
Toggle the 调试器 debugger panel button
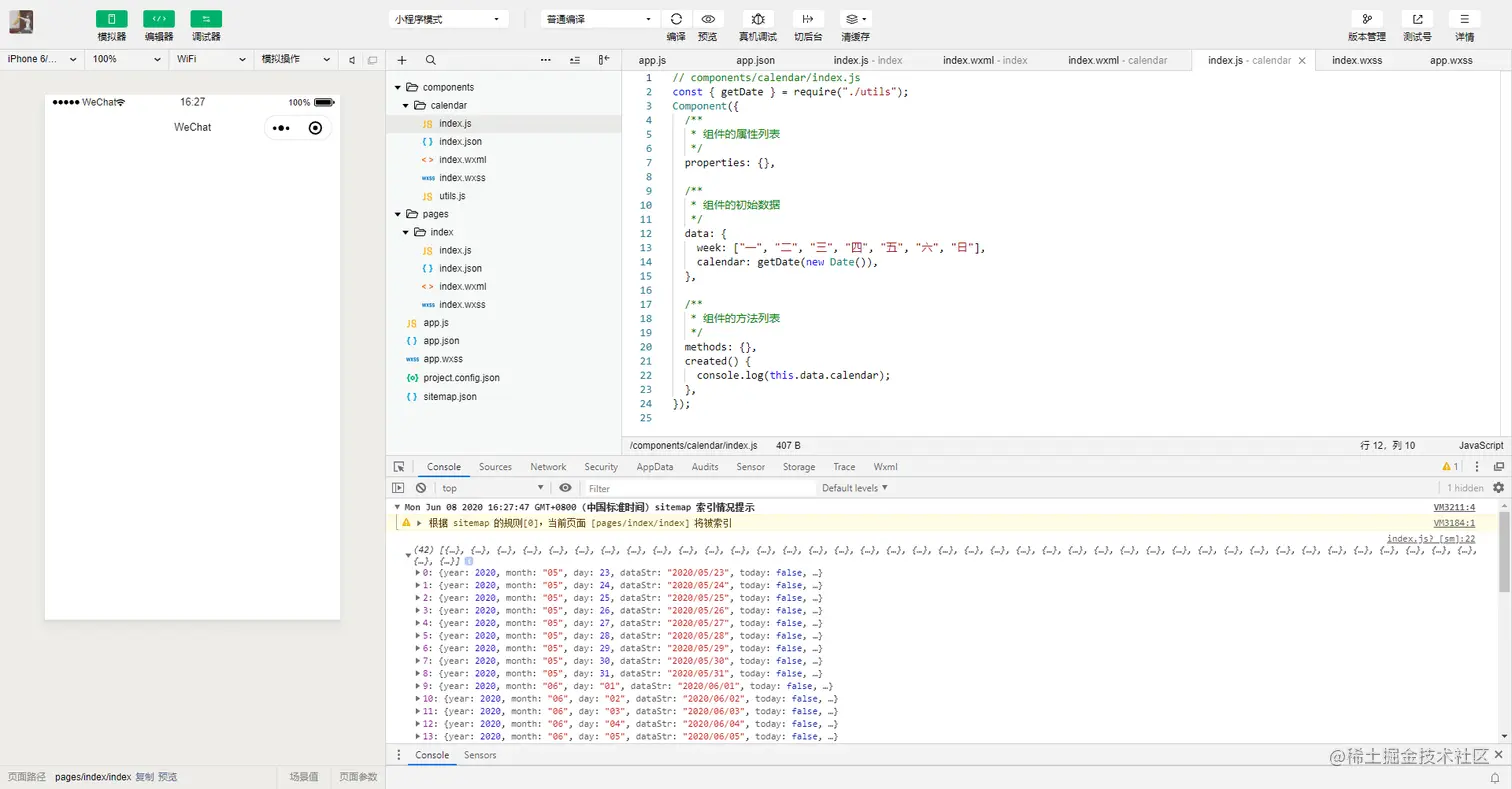(x=206, y=19)
